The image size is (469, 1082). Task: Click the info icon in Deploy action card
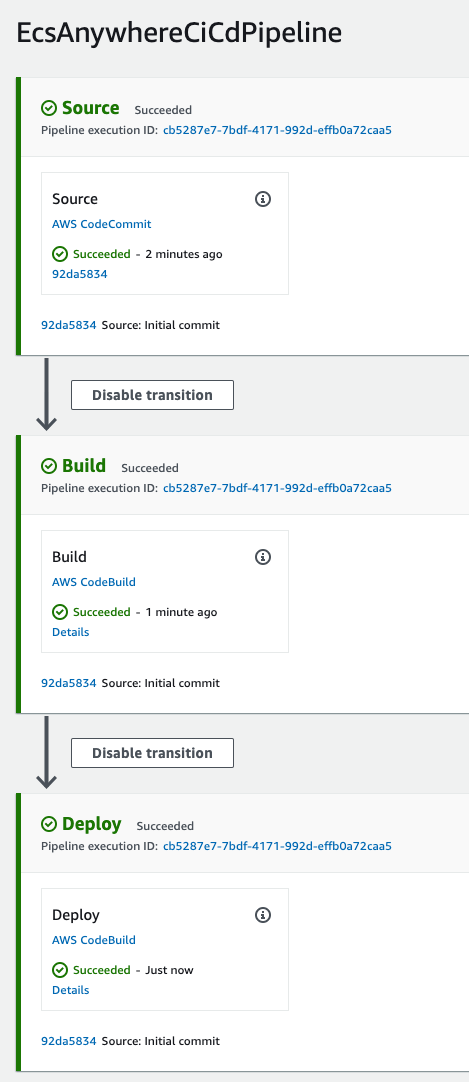tap(263, 915)
